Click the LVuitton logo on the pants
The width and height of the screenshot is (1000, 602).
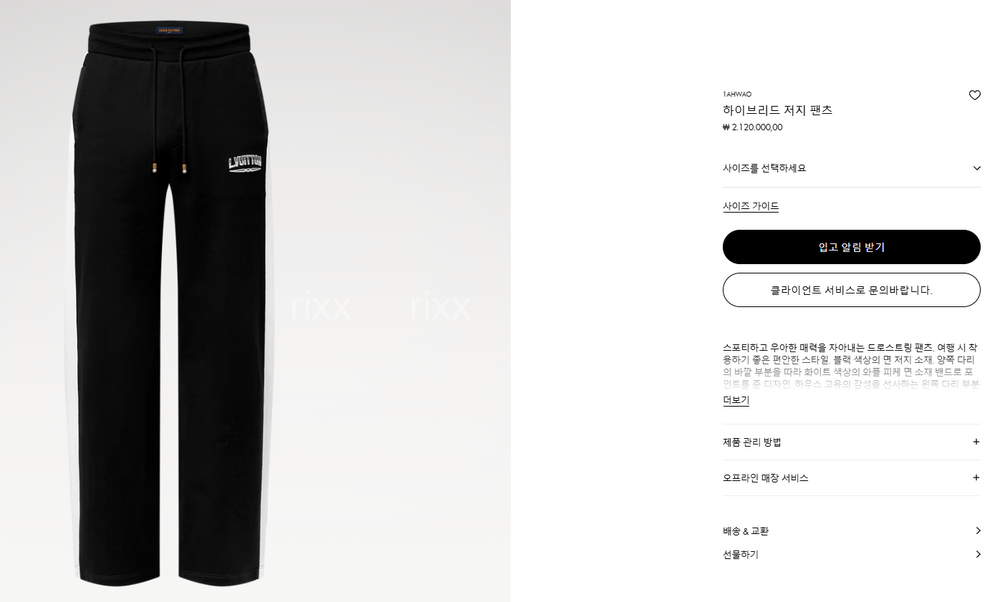(x=245, y=164)
